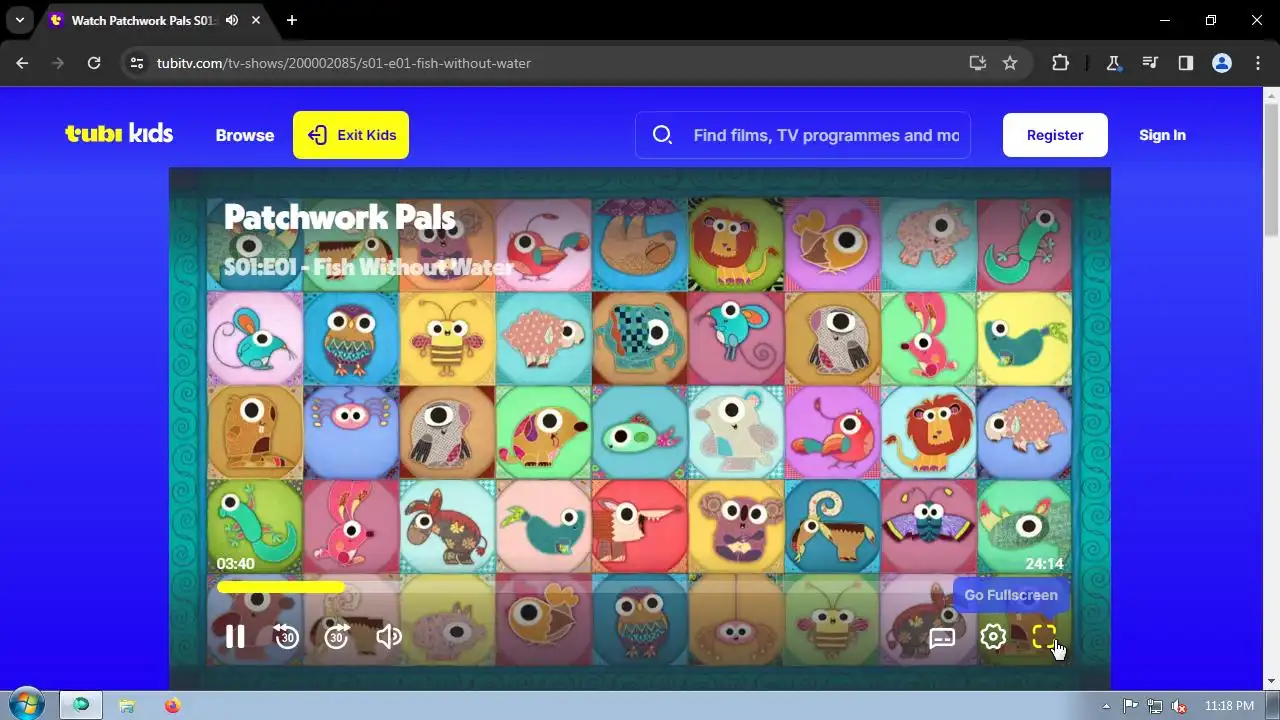Reload the current page
The height and width of the screenshot is (720, 1280).
pyautogui.click(x=94, y=63)
